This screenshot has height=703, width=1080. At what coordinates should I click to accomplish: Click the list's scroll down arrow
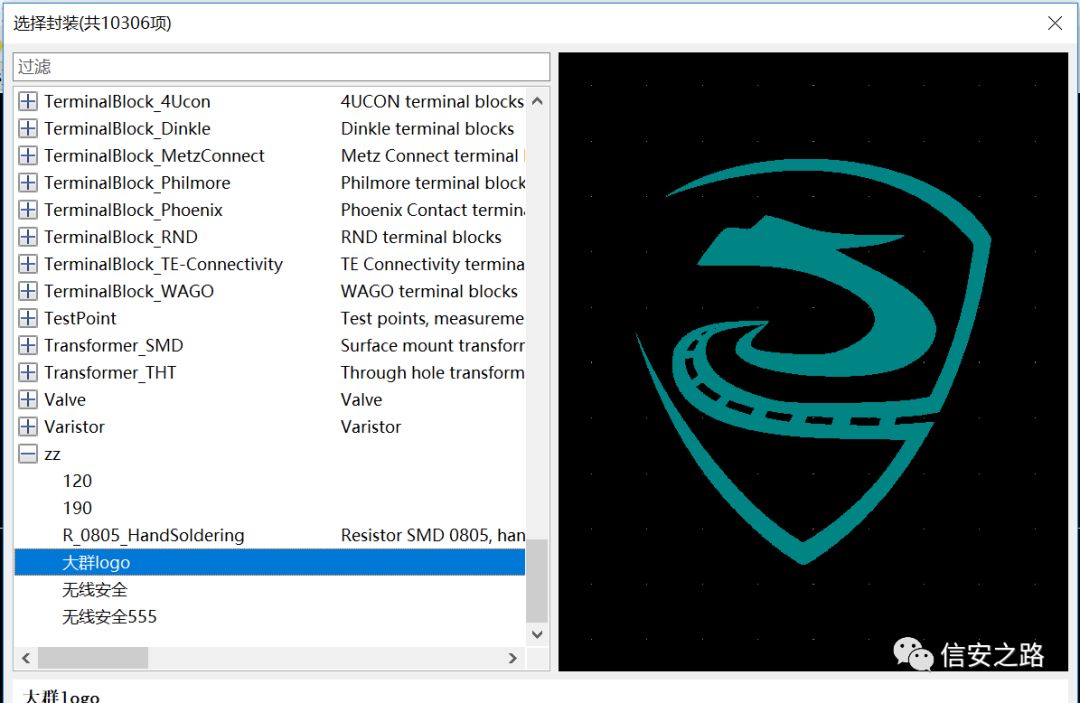click(537, 634)
